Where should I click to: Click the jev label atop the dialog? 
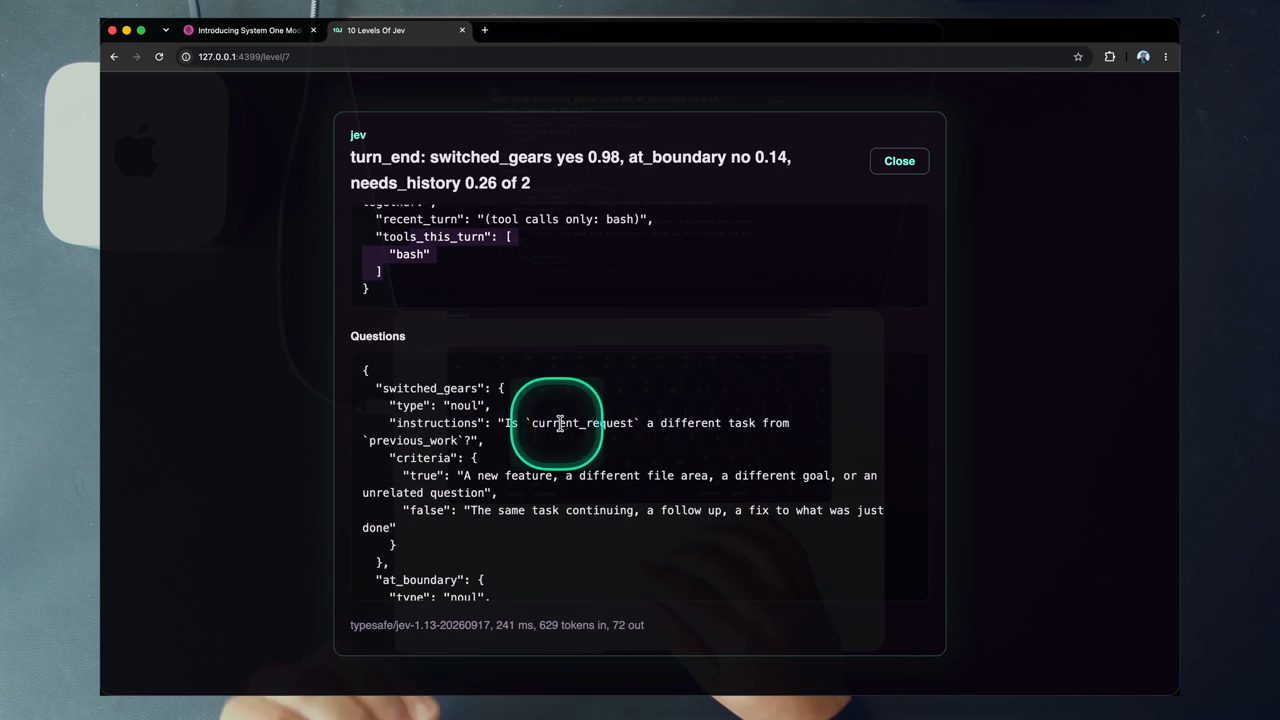[x=358, y=135]
